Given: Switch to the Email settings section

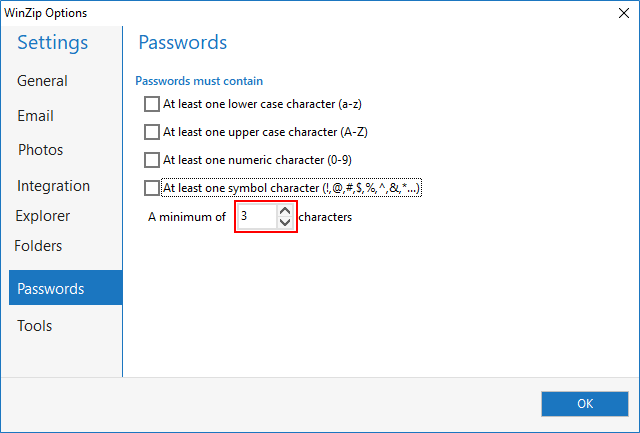Looking at the screenshot, I should 36,116.
